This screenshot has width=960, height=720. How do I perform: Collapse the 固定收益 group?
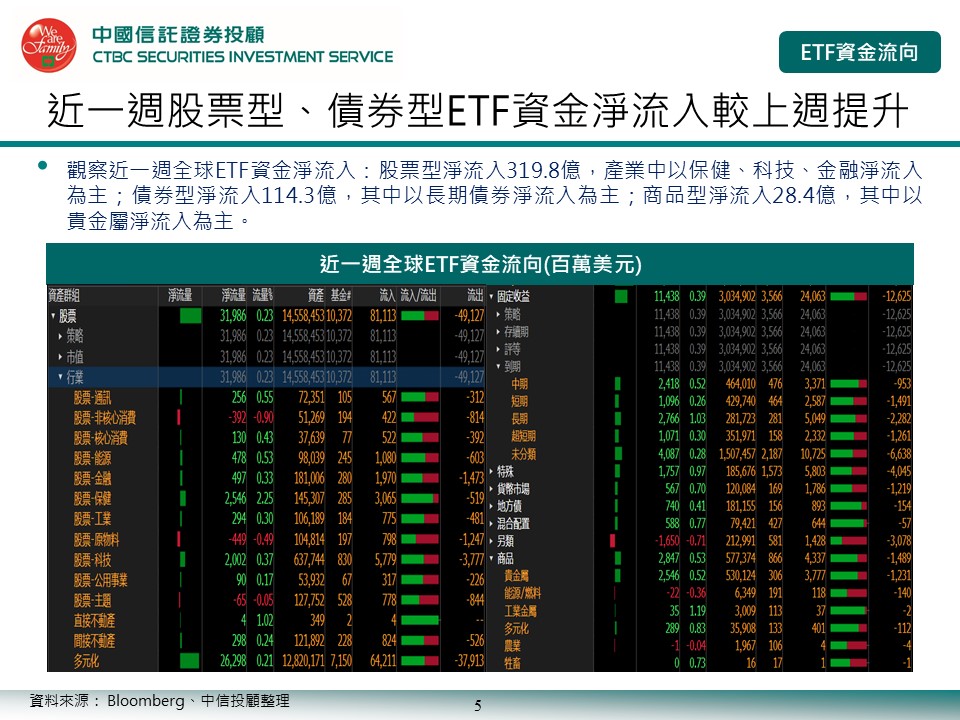pyautogui.click(x=490, y=297)
